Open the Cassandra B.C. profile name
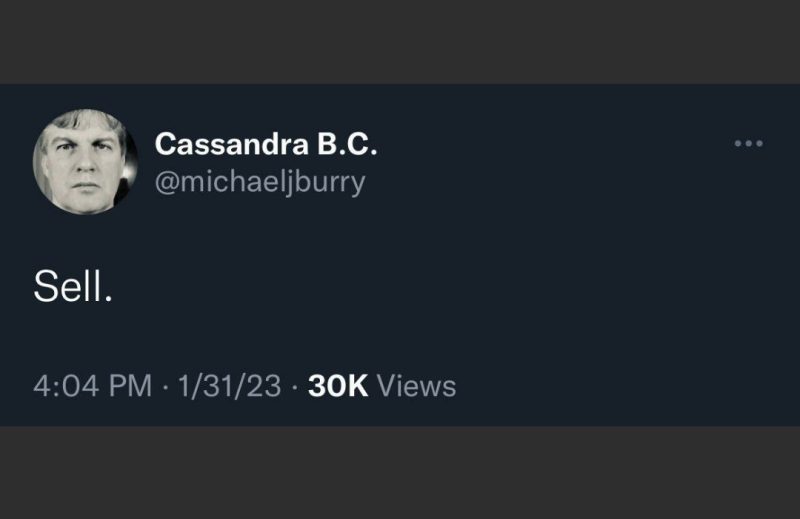Image resolution: width=800 pixels, height=519 pixels. click(x=266, y=145)
